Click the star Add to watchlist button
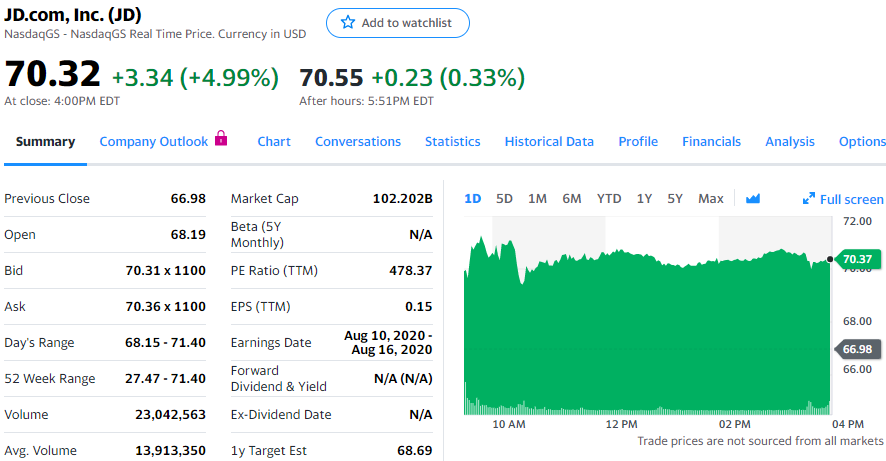886x461 pixels. pyautogui.click(x=397, y=23)
